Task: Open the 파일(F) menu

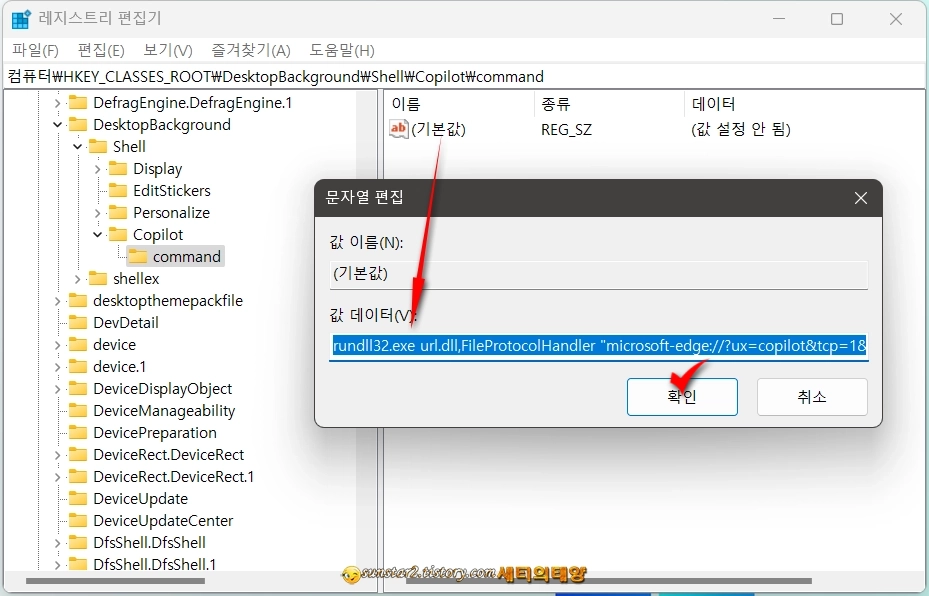Action: (36, 50)
